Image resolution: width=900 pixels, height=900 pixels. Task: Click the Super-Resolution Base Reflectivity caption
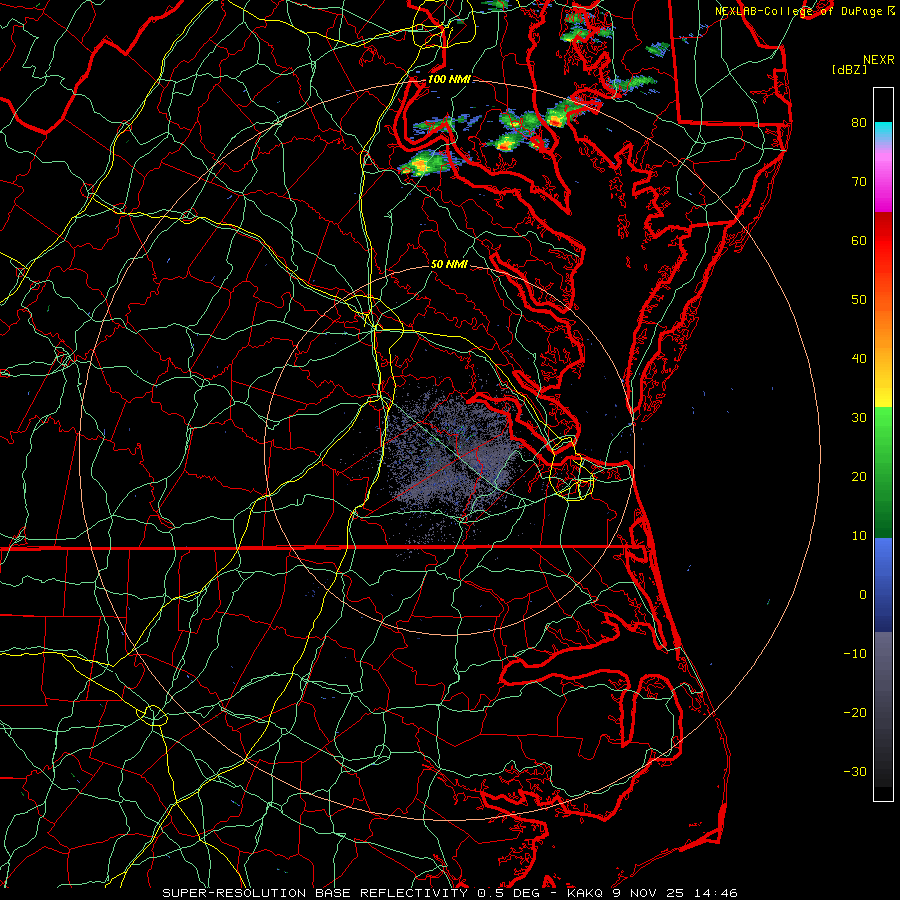315,893
